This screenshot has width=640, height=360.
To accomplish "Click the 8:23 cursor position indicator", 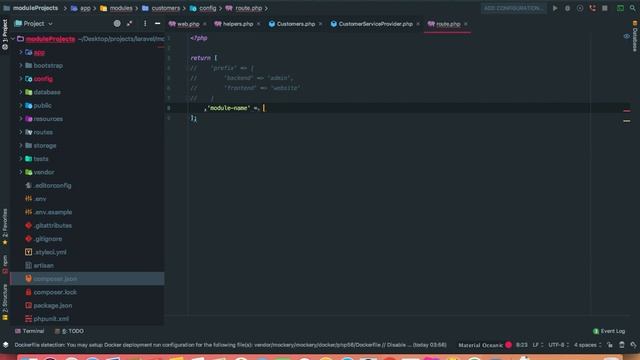I will [x=522, y=345].
